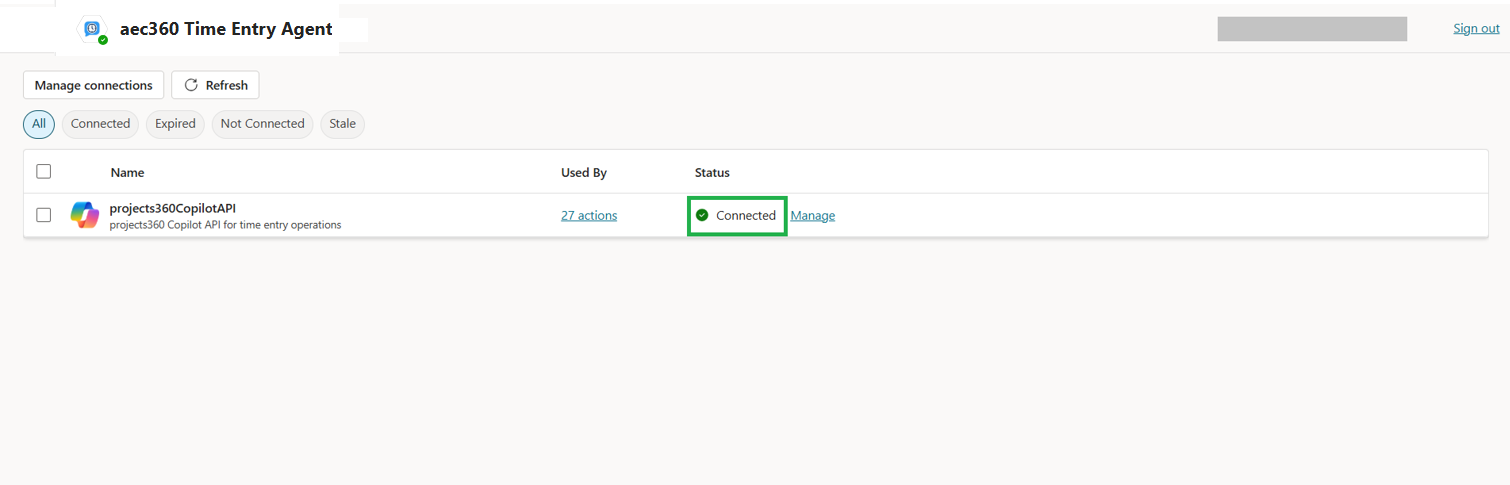Filter connections by Connected

point(100,124)
